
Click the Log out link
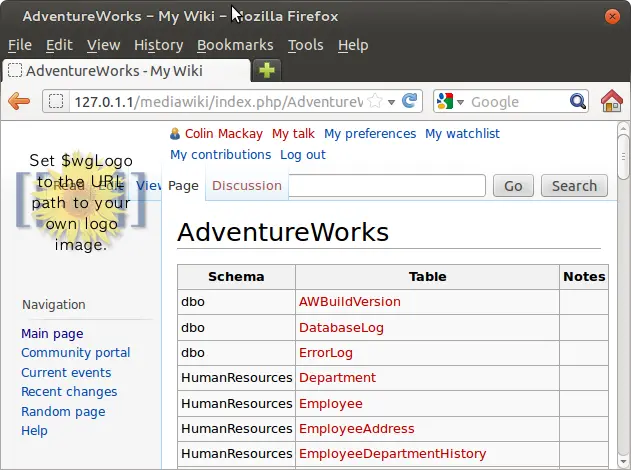pyautogui.click(x=303, y=155)
